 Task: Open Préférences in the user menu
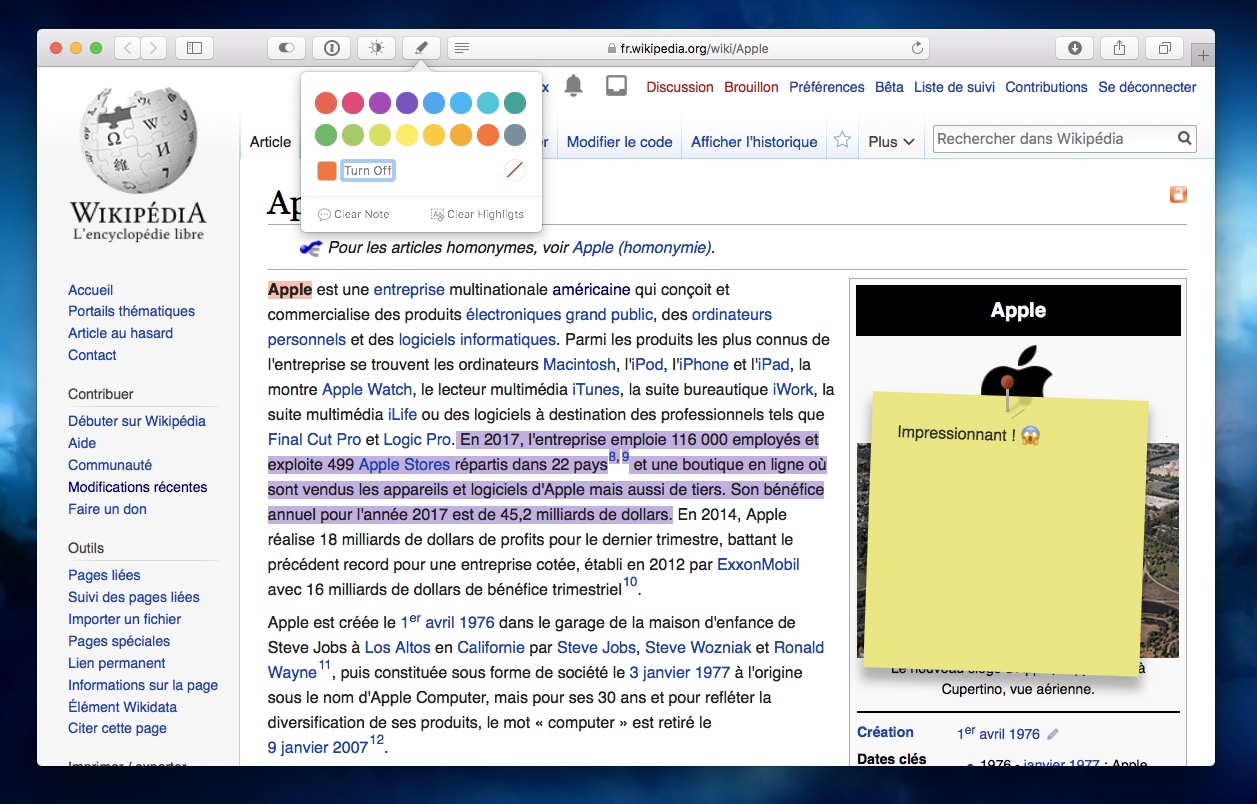(827, 87)
